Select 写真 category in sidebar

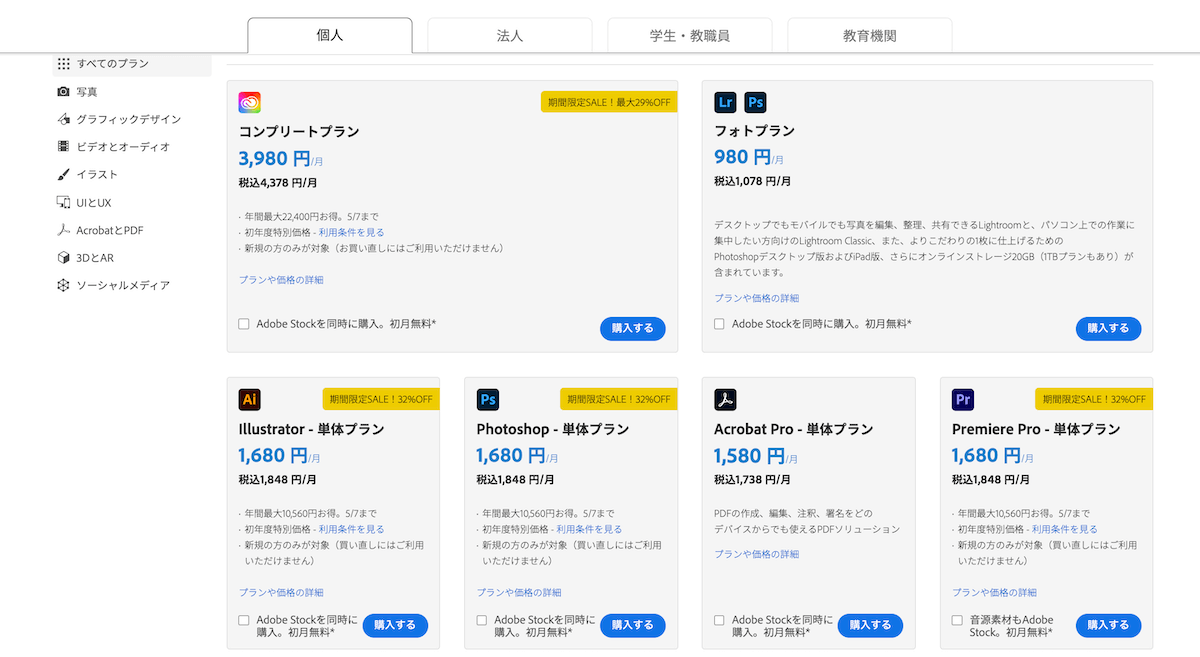[x=87, y=92]
